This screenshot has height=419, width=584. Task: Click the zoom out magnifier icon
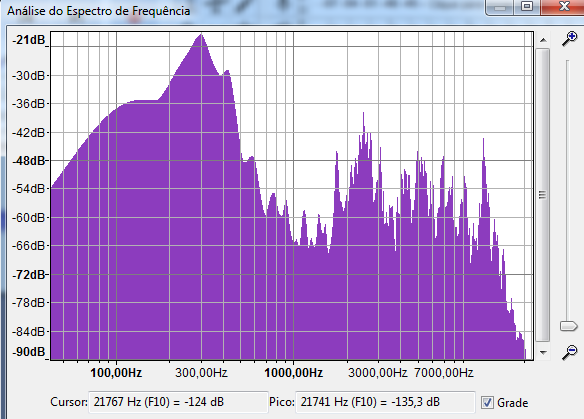(569, 352)
